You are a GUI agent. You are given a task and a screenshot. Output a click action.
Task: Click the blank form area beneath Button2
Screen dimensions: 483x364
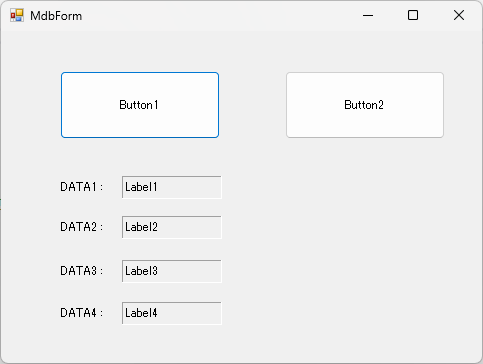[x=365, y=233]
